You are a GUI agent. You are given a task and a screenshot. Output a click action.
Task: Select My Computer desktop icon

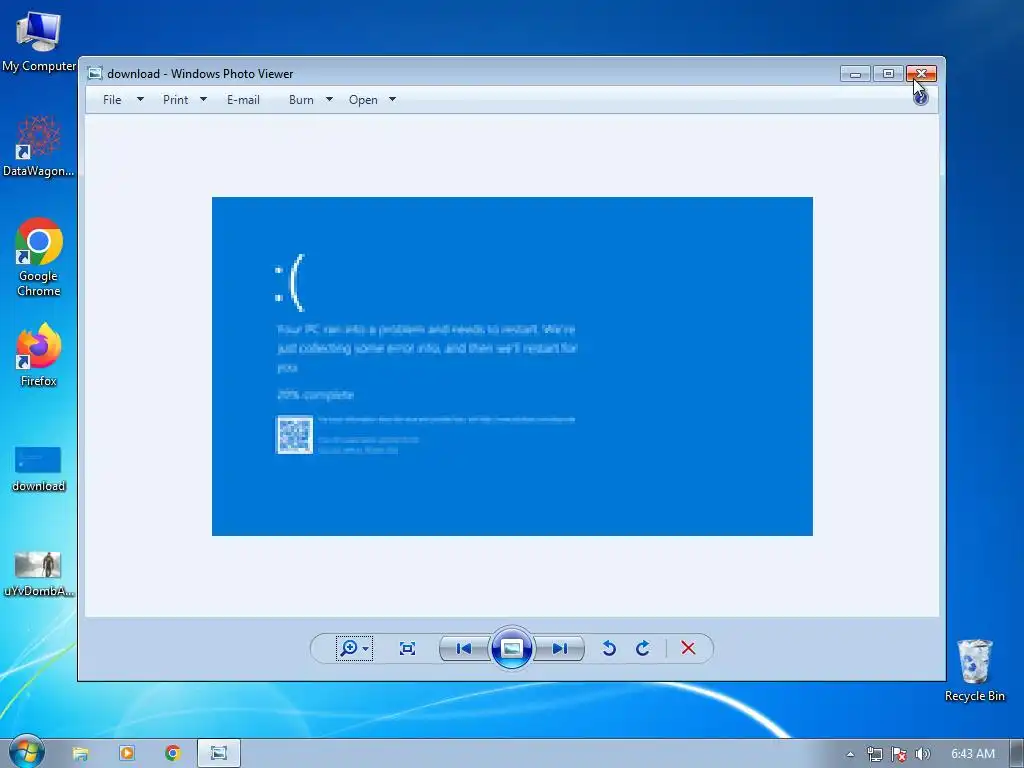tap(39, 42)
